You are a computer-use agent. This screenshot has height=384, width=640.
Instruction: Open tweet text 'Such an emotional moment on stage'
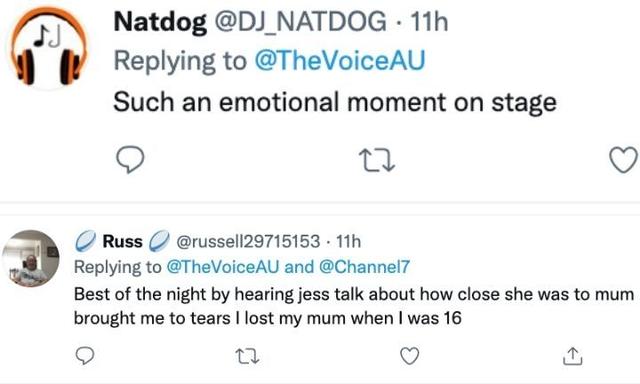(335, 102)
